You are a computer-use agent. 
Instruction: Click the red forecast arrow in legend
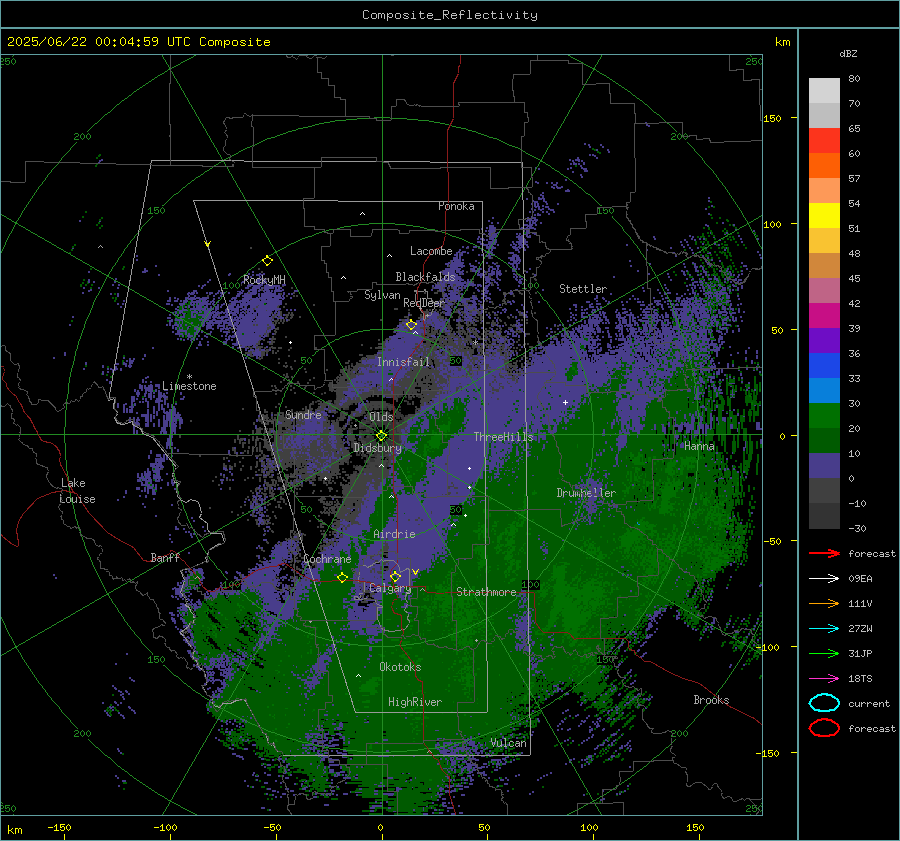click(824, 553)
